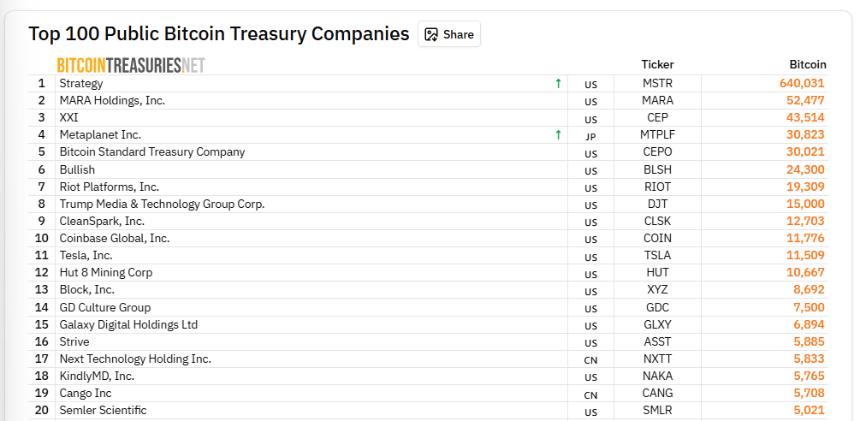Image resolution: width=860 pixels, height=421 pixels.
Task: Click the JP country tag for Metaplanet
Action: tap(590, 136)
